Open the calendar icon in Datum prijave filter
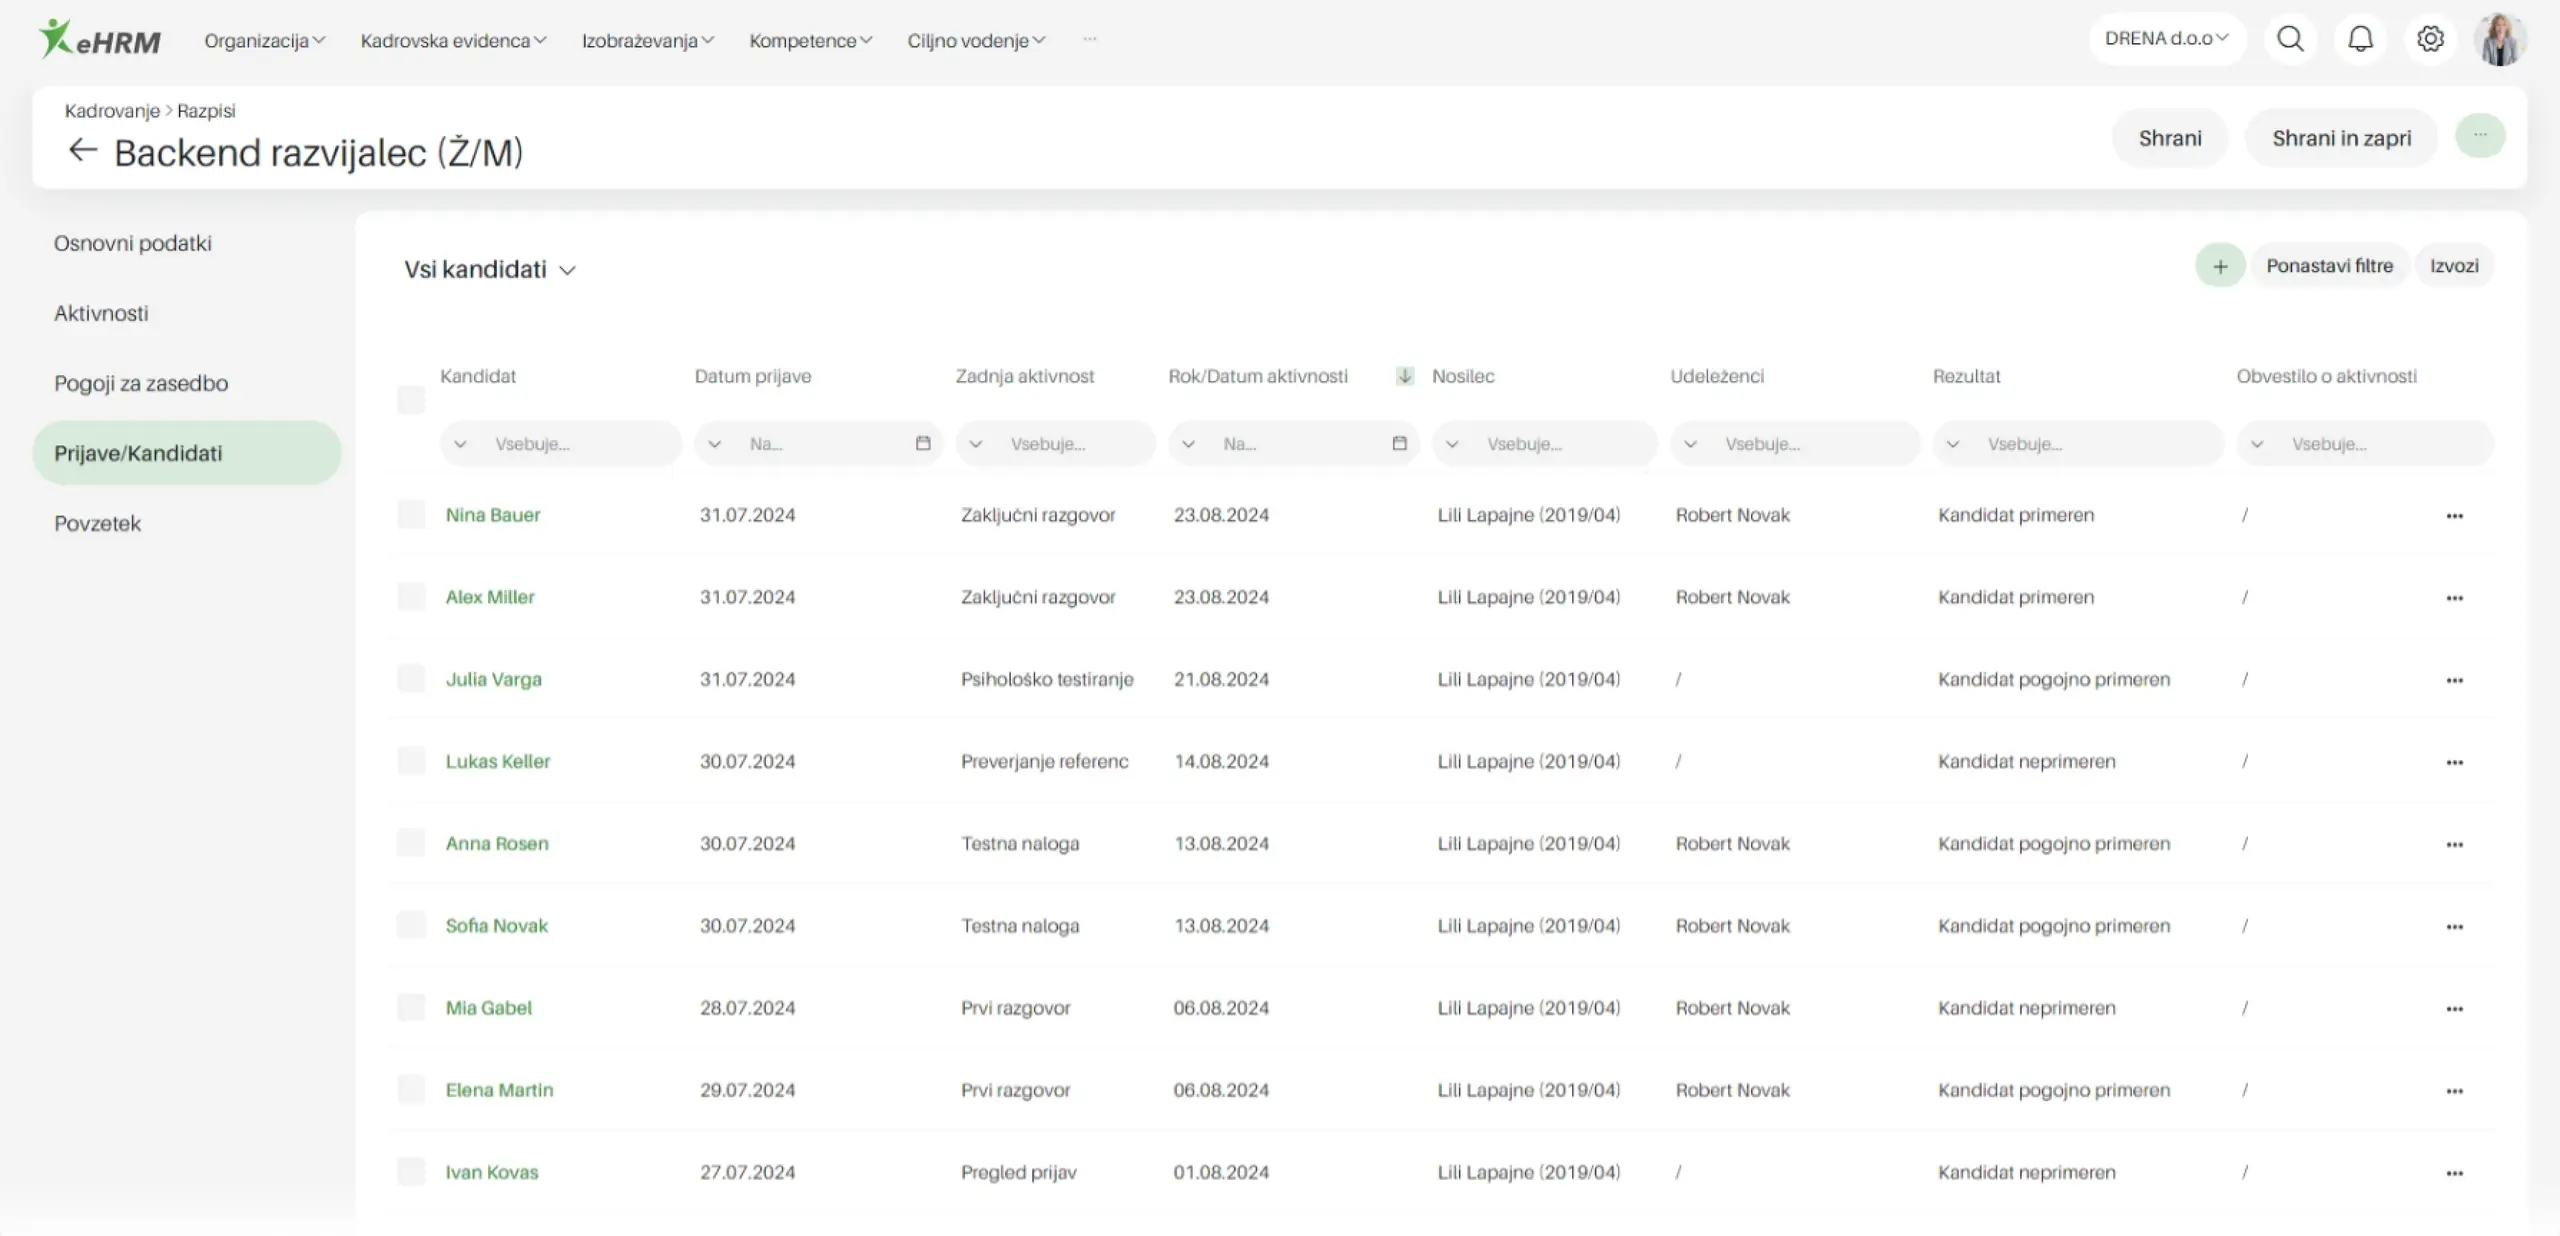2560x1236 pixels. (x=922, y=443)
